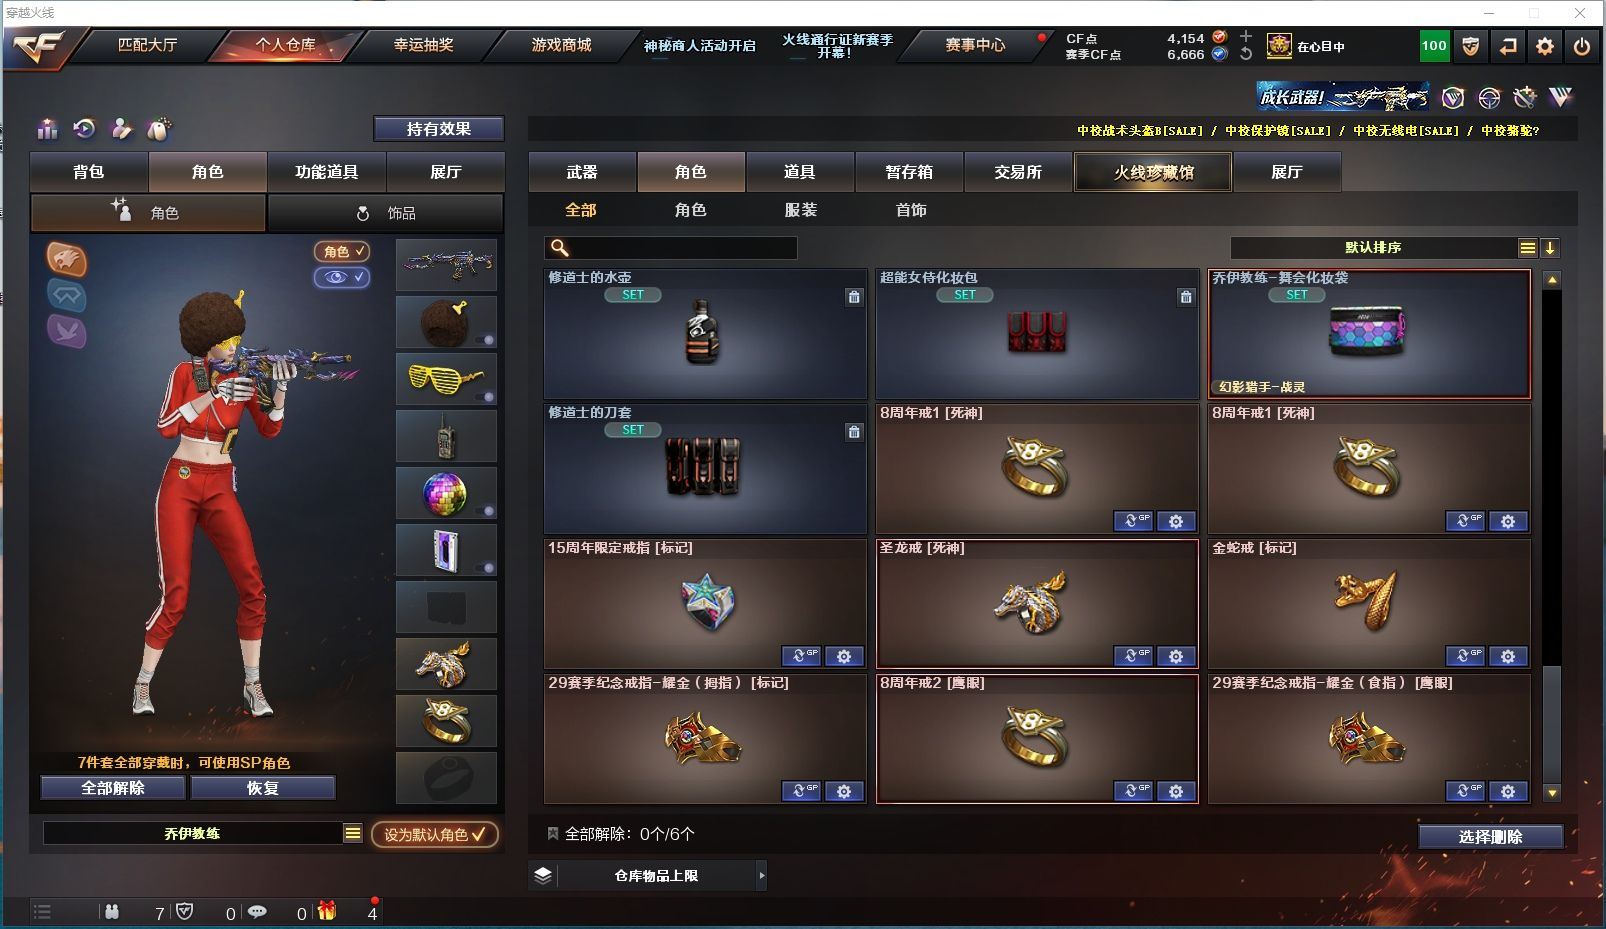Toggle 设为默认角色 checkmark button

435,834
